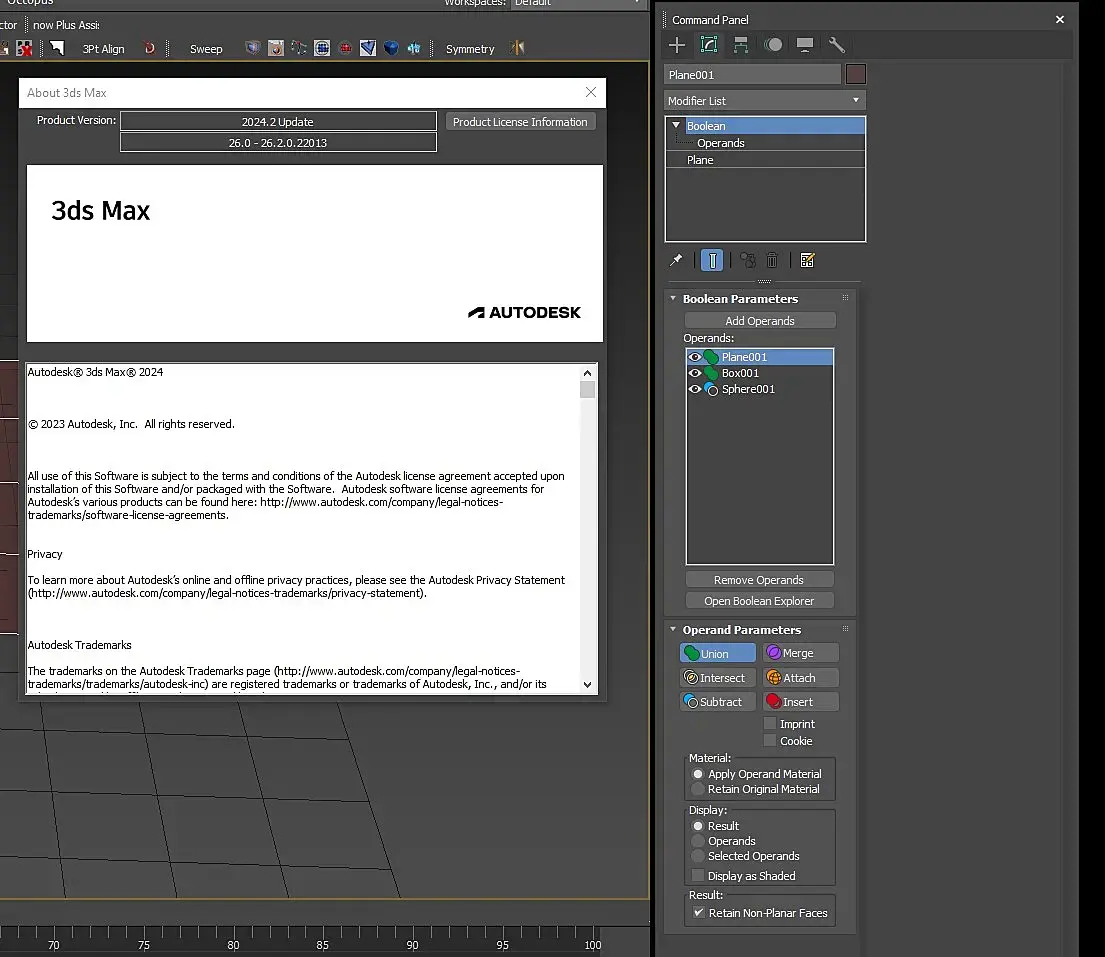Open the Display tab in Command Panel

tap(805, 45)
